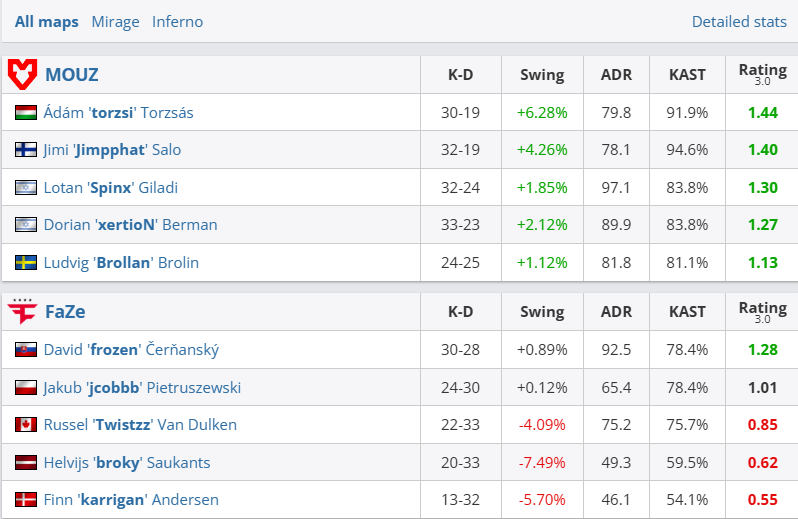
Task: Select the Inferno map tab
Action: pos(177,22)
